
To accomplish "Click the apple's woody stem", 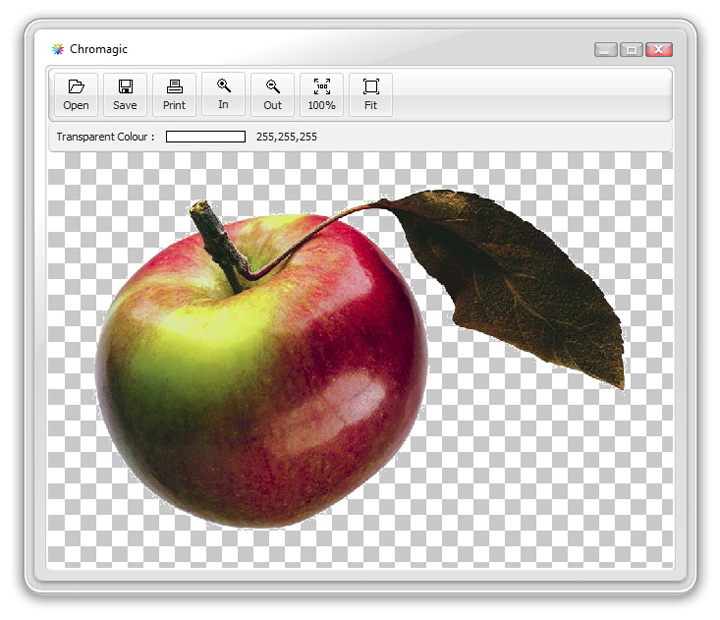I will click(x=215, y=240).
